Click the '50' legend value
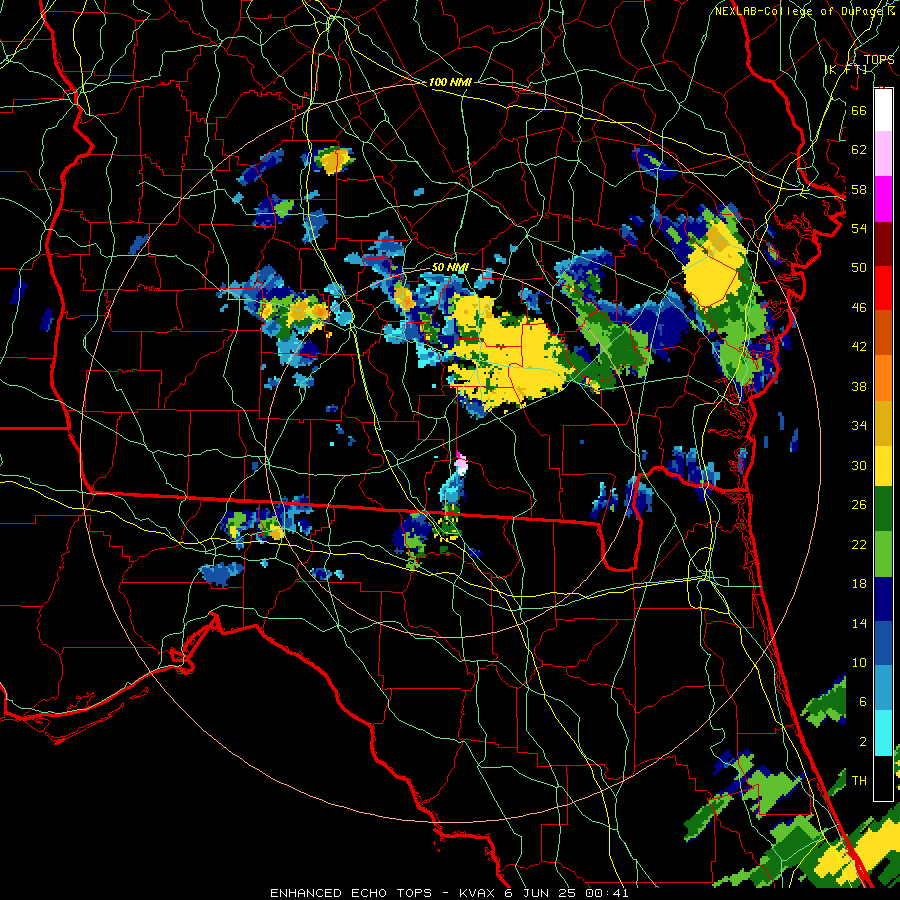This screenshot has width=900, height=900. (859, 268)
